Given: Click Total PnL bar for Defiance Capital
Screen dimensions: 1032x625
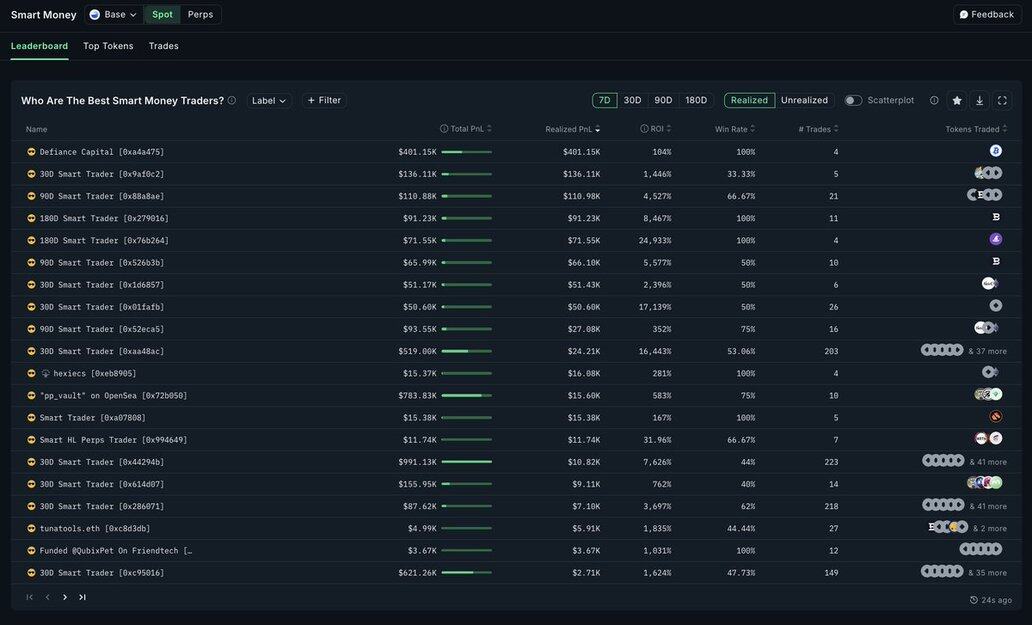Looking at the screenshot, I should [x=466, y=152].
